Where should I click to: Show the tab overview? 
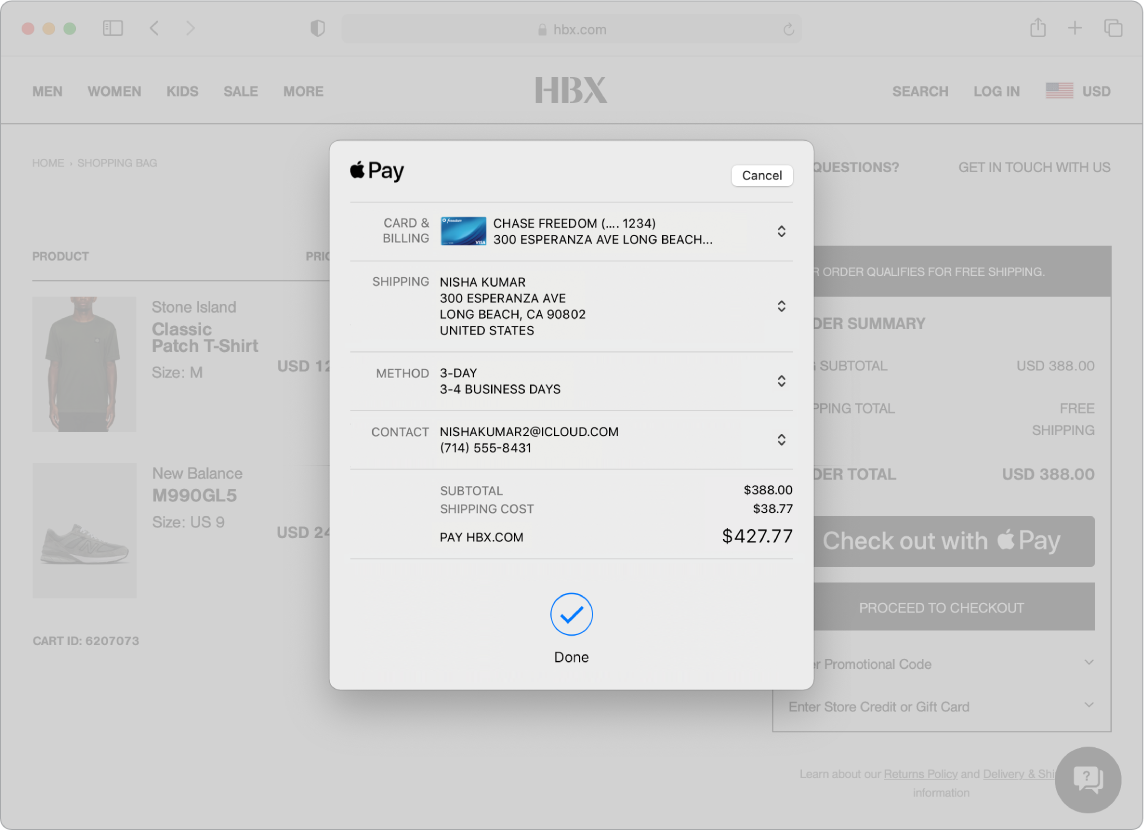1113,28
